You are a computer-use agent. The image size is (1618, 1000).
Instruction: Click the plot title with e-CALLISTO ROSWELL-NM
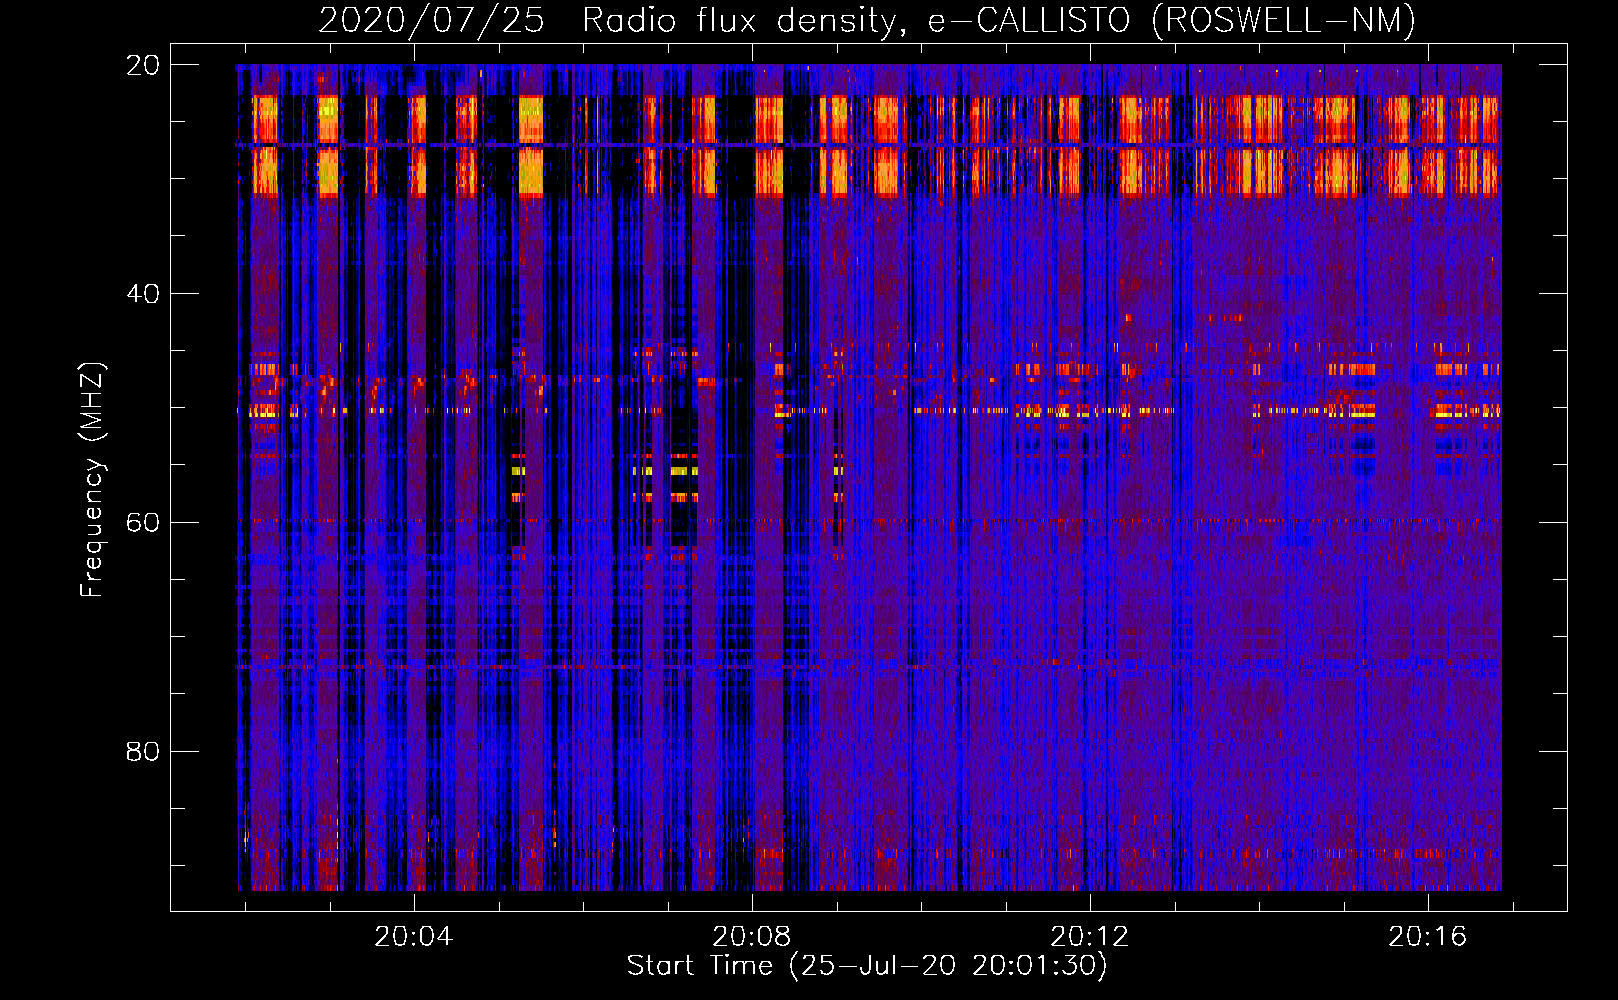pyautogui.click(x=867, y=20)
